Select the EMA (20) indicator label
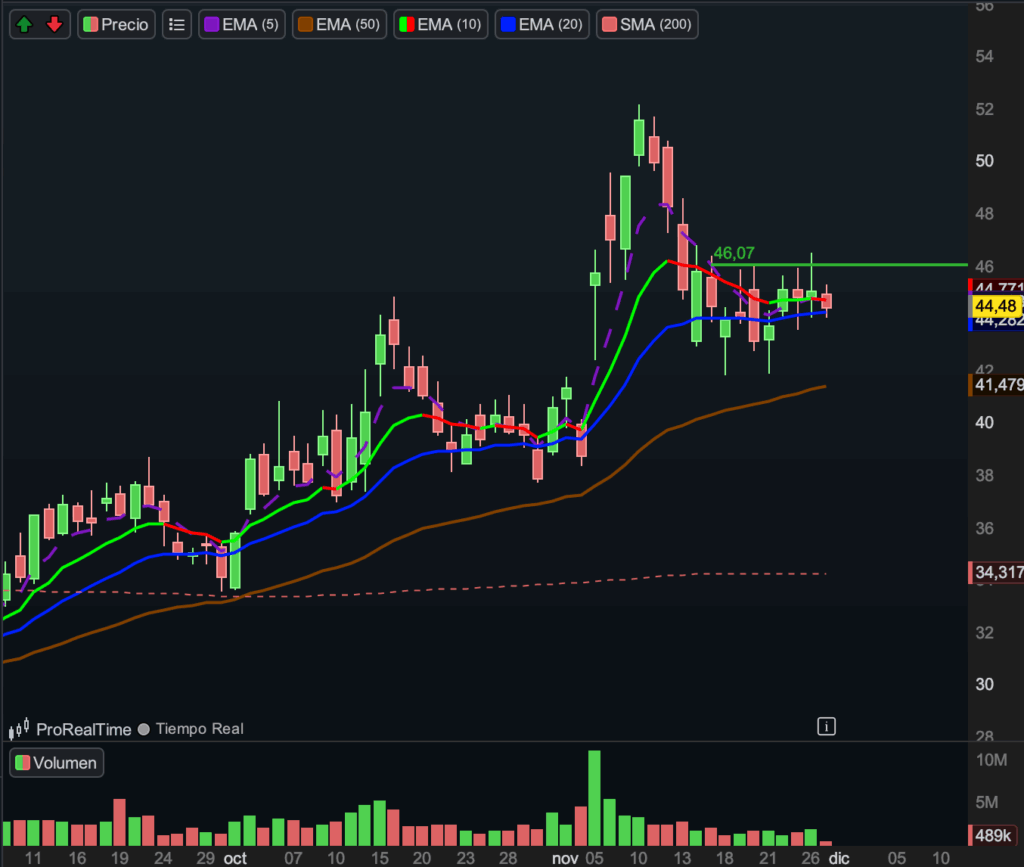 pos(542,24)
